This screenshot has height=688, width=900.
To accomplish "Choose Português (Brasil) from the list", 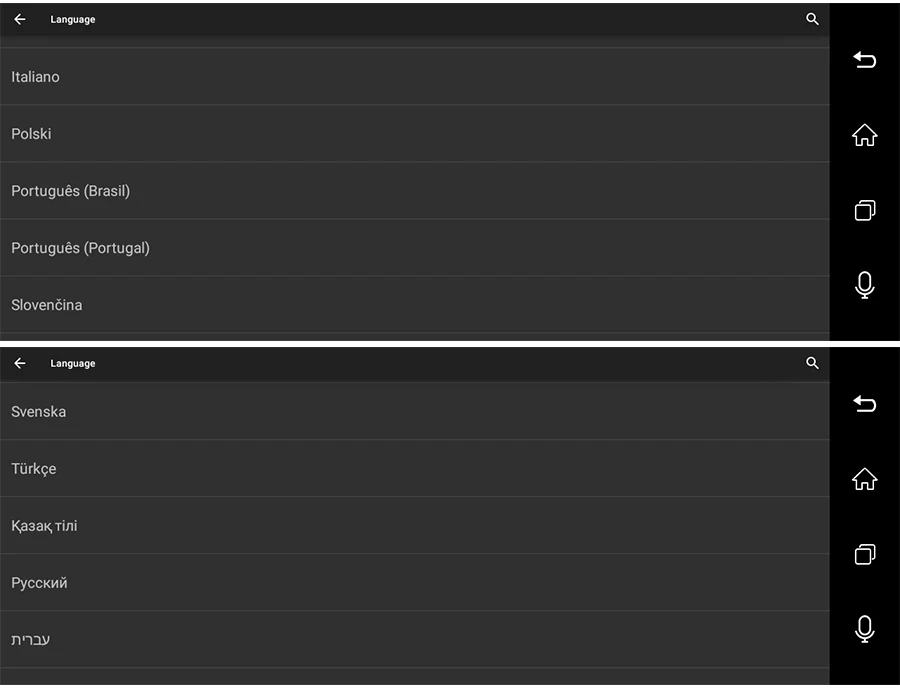I will [414, 191].
